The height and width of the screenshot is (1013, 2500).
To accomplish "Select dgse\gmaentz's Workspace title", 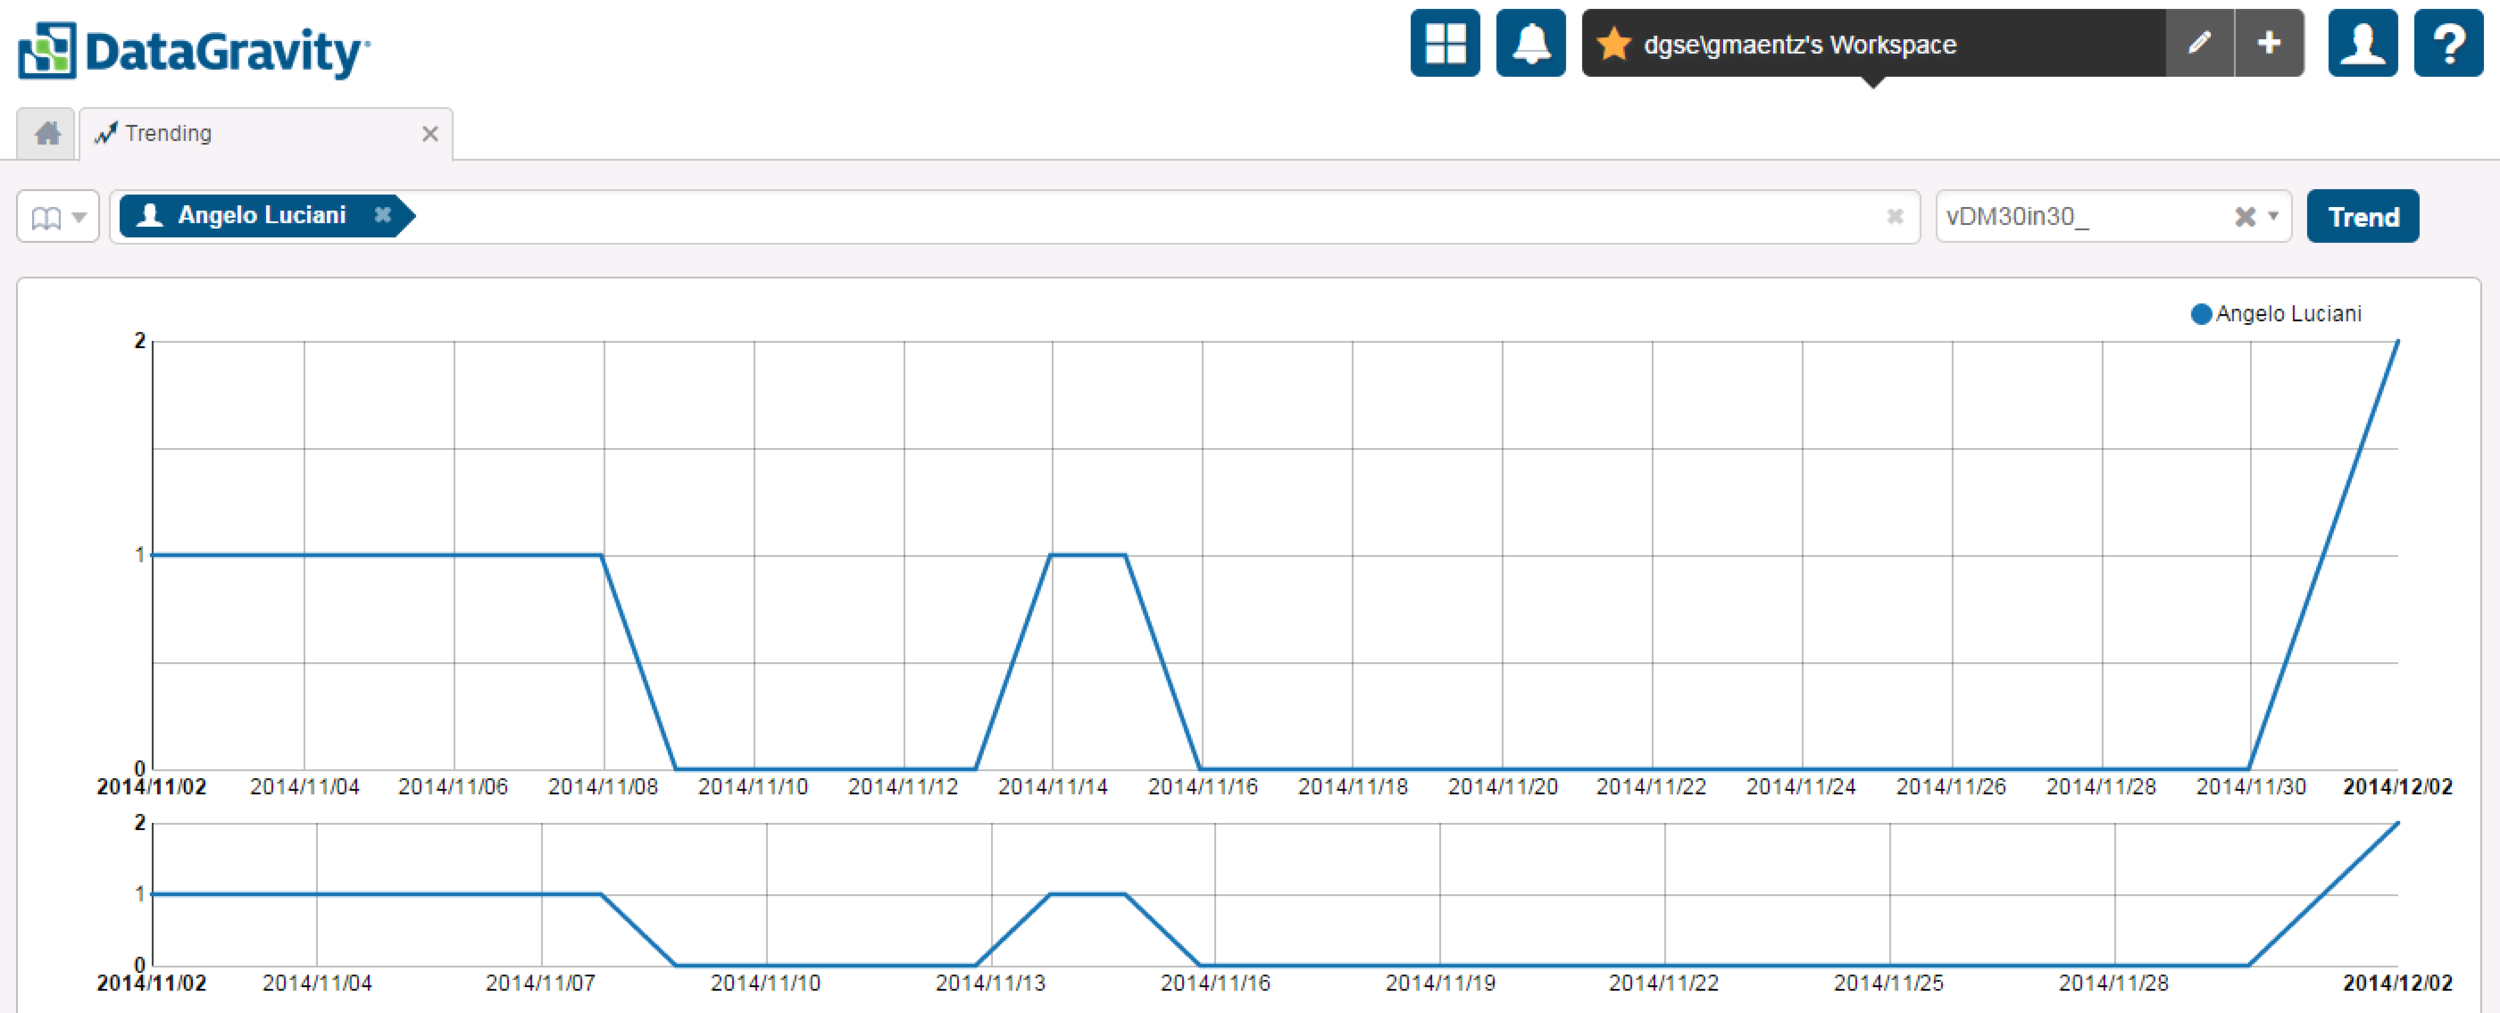I will (1800, 45).
